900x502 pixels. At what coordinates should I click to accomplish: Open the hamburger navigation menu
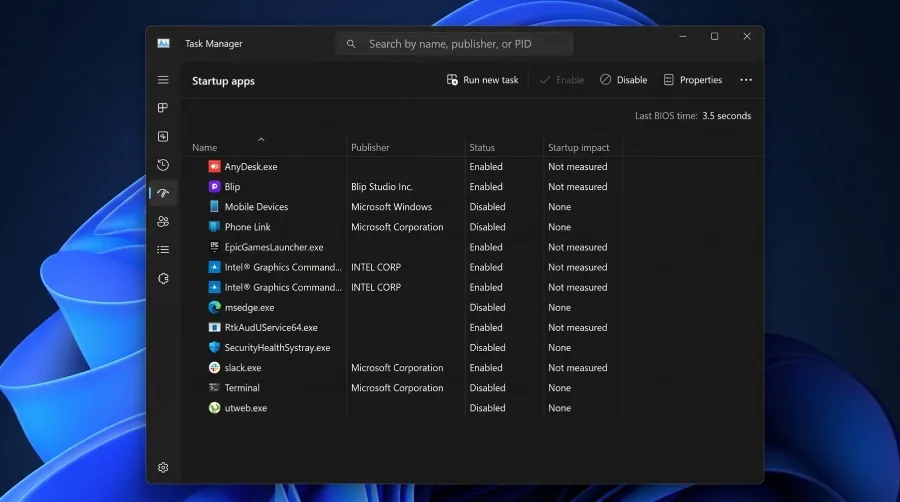[x=163, y=80]
